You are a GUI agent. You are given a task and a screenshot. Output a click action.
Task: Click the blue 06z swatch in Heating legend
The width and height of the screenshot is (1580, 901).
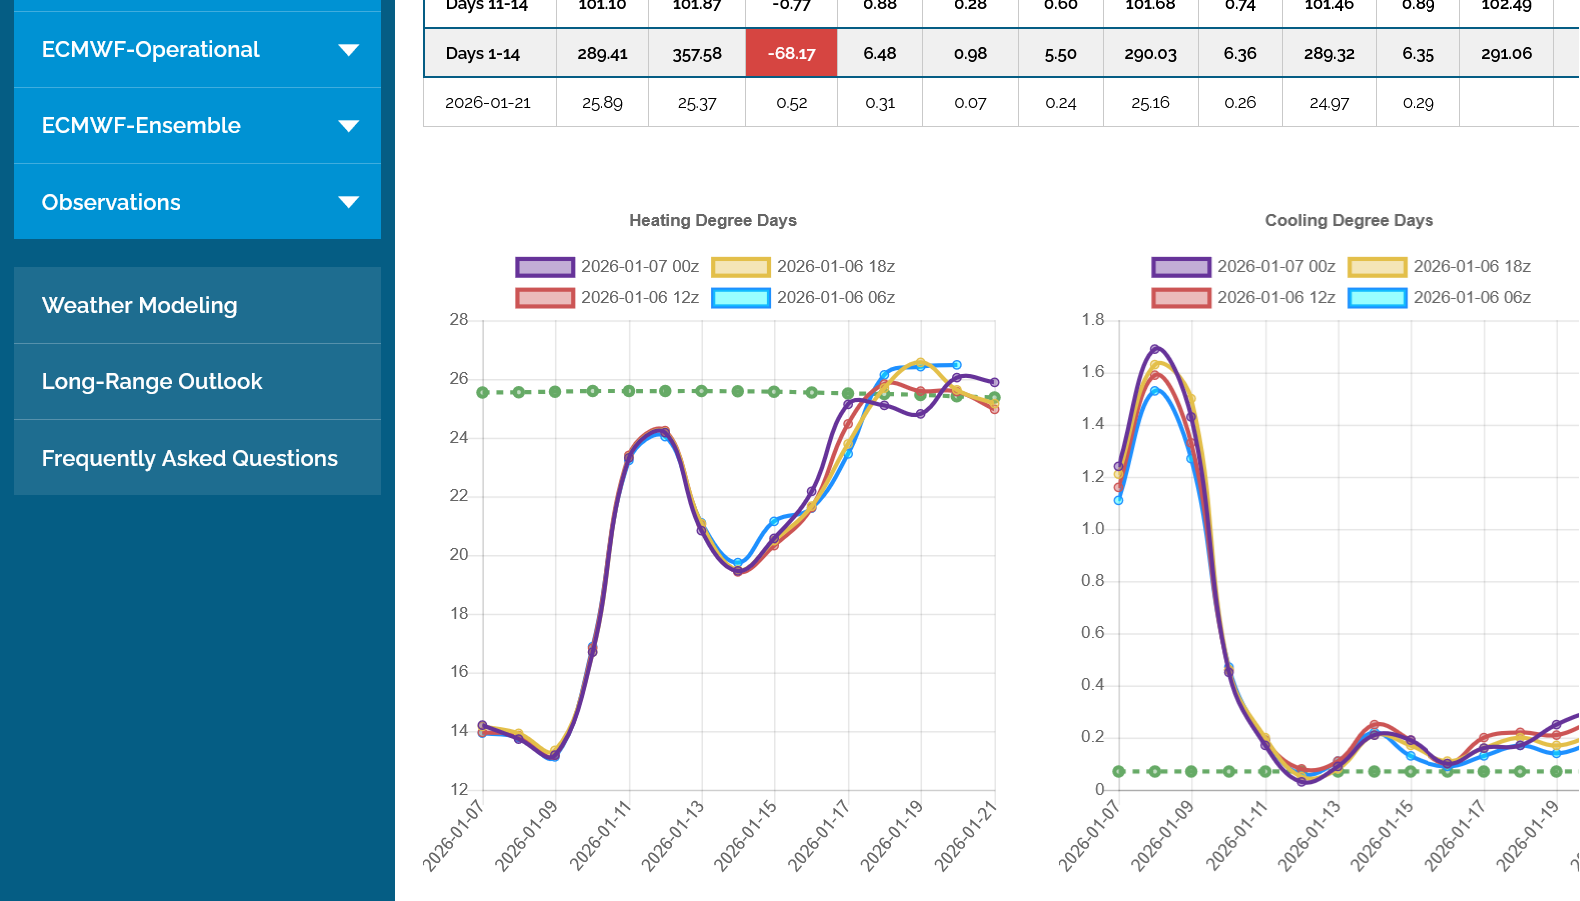[x=741, y=298]
